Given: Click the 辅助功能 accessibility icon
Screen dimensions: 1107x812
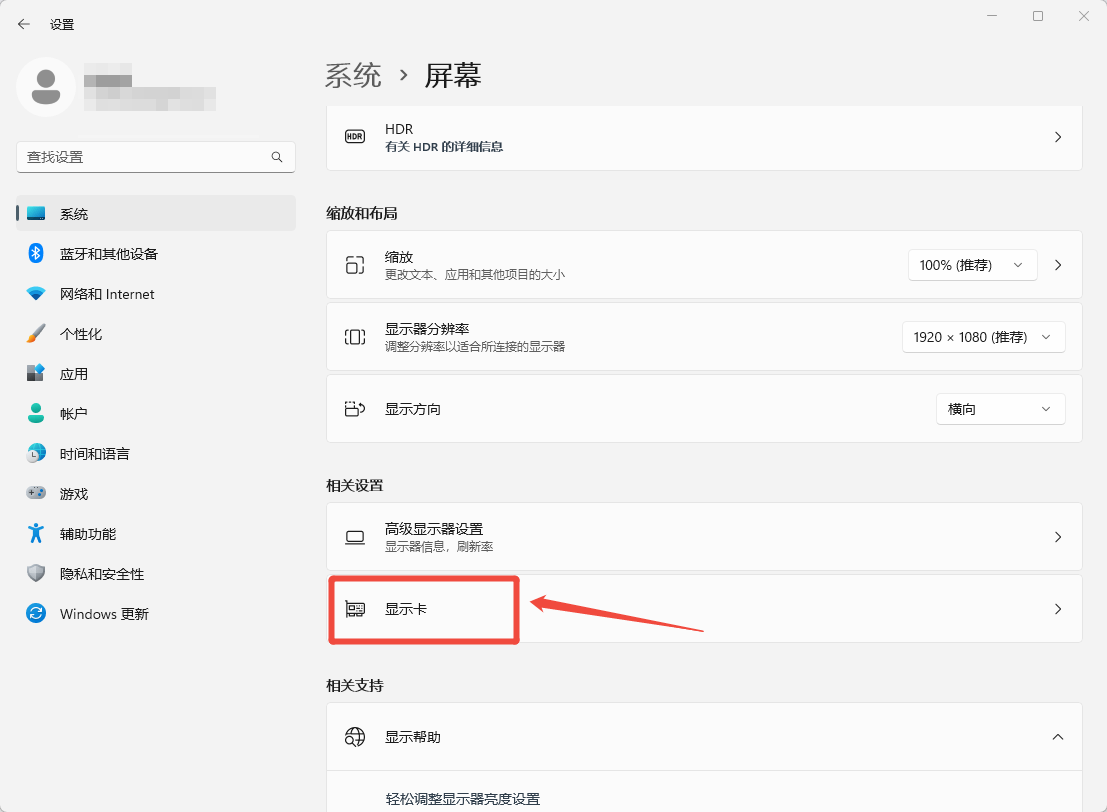Looking at the screenshot, I should click(x=36, y=534).
